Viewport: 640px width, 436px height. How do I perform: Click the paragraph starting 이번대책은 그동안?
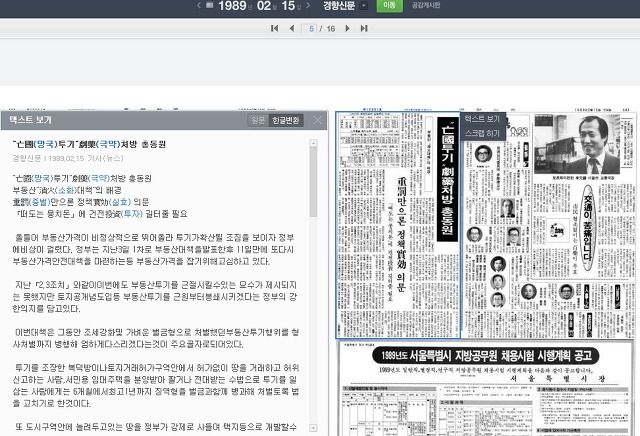pyautogui.click(x=156, y=338)
